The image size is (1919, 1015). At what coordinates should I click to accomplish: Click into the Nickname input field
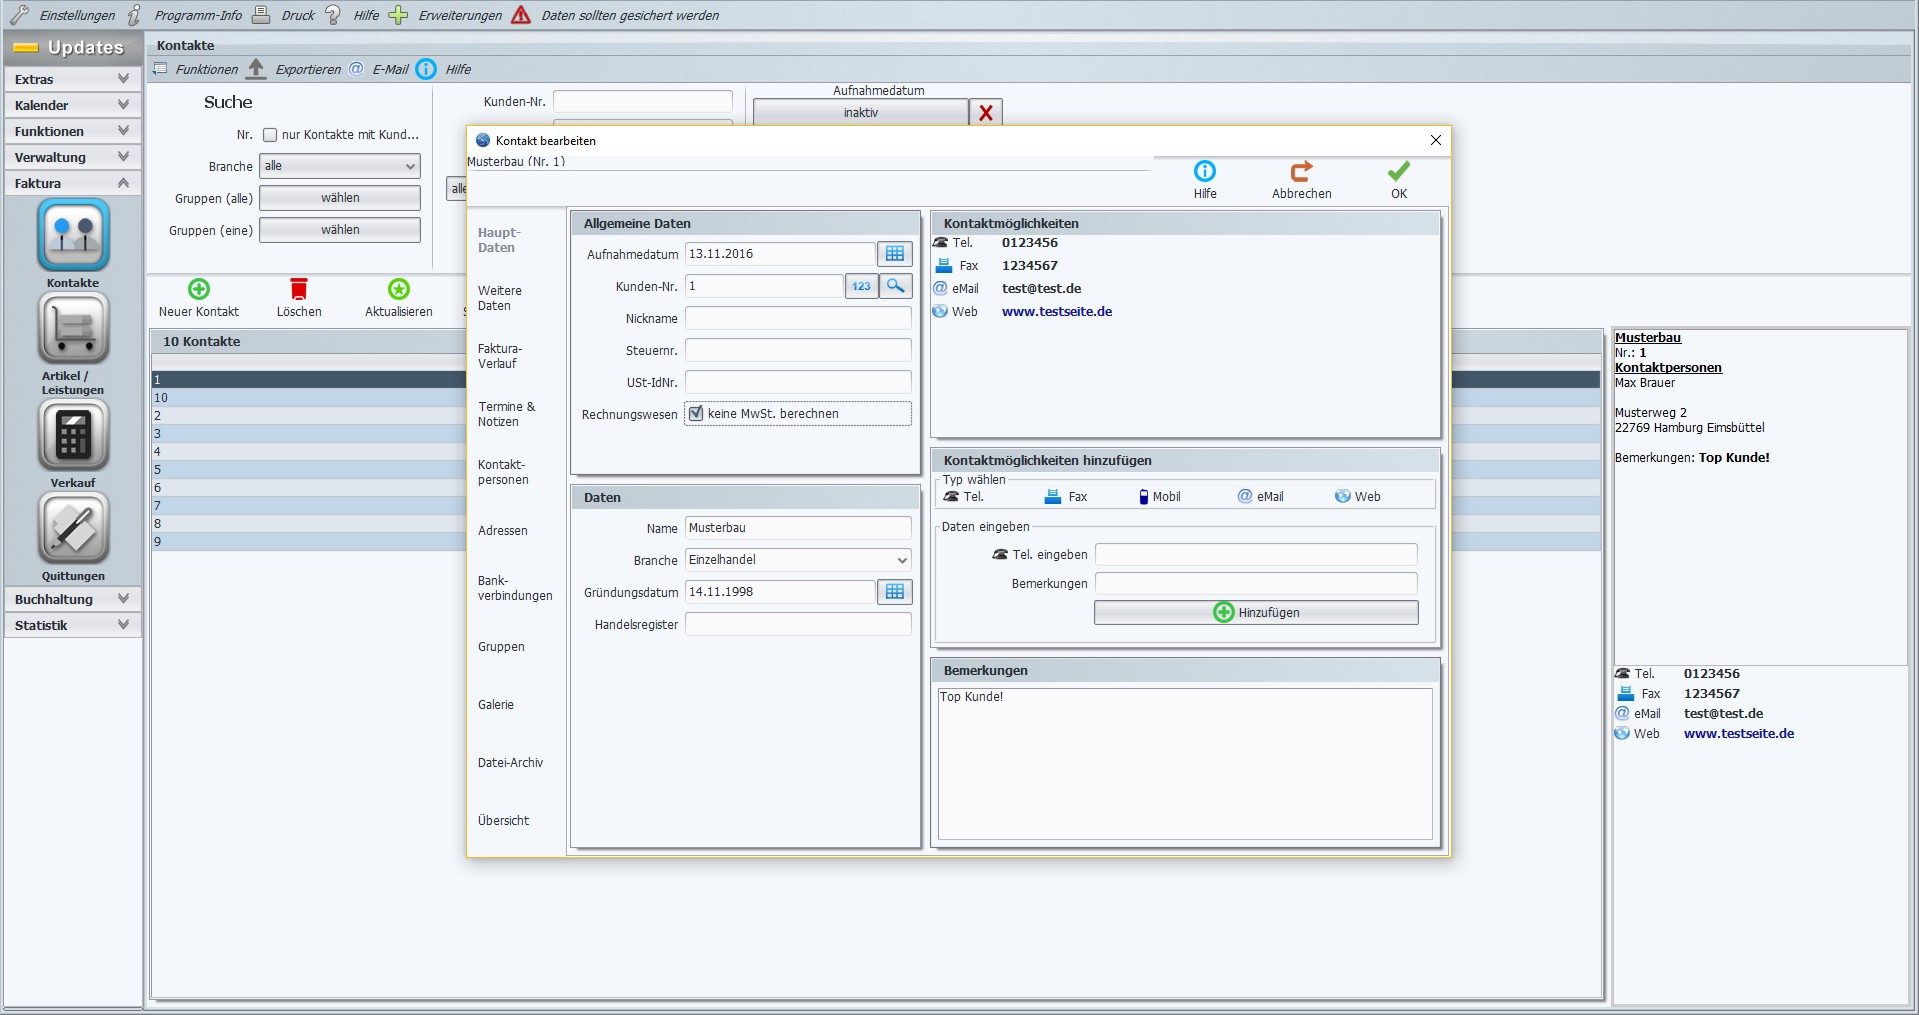(x=797, y=318)
